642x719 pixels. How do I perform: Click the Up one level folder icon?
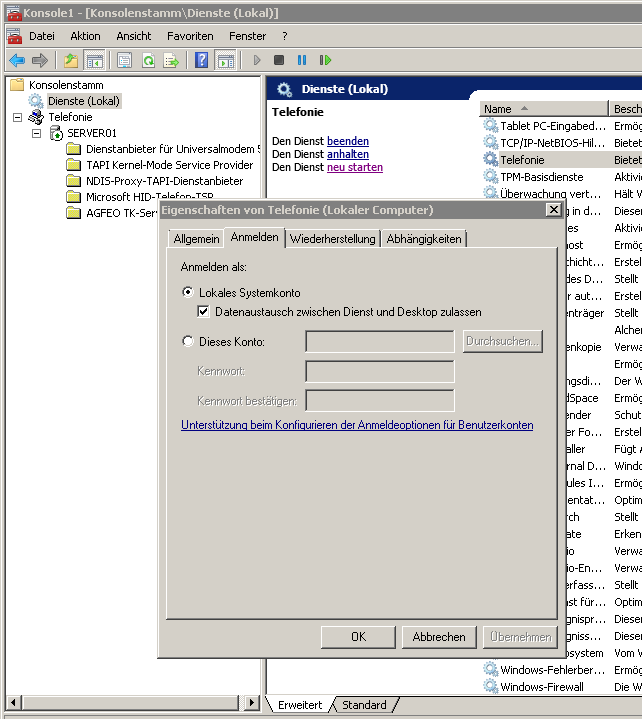[x=70, y=60]
